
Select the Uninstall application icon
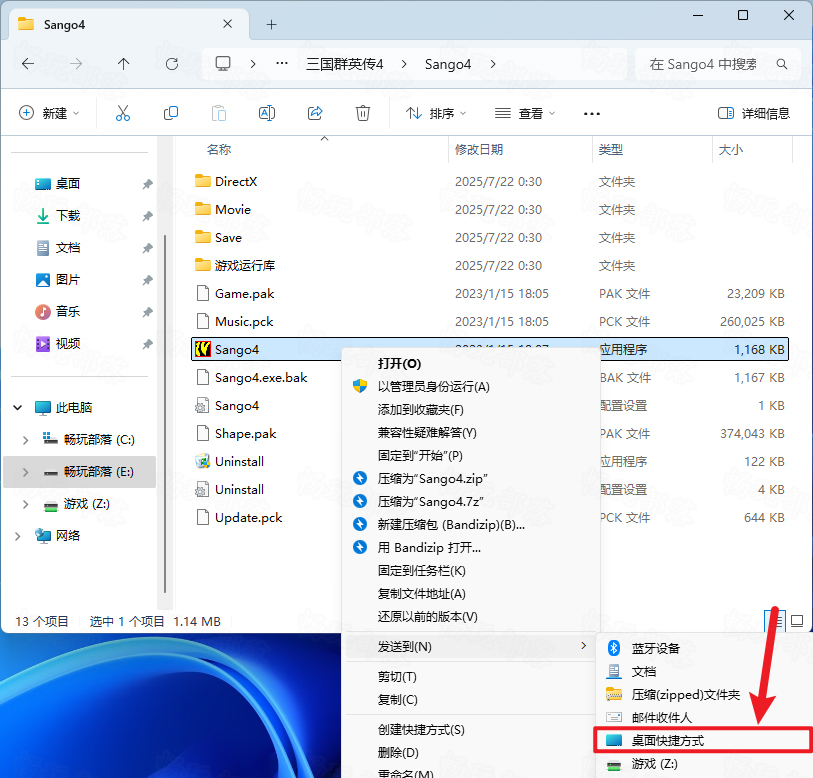pos(202,461)
